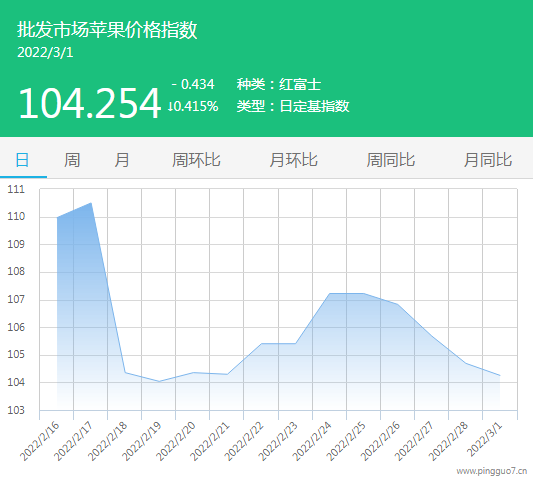Click the 2022/2/22 x-axis date label
Screen dimensions: 533x481
(x=244, y=441)
